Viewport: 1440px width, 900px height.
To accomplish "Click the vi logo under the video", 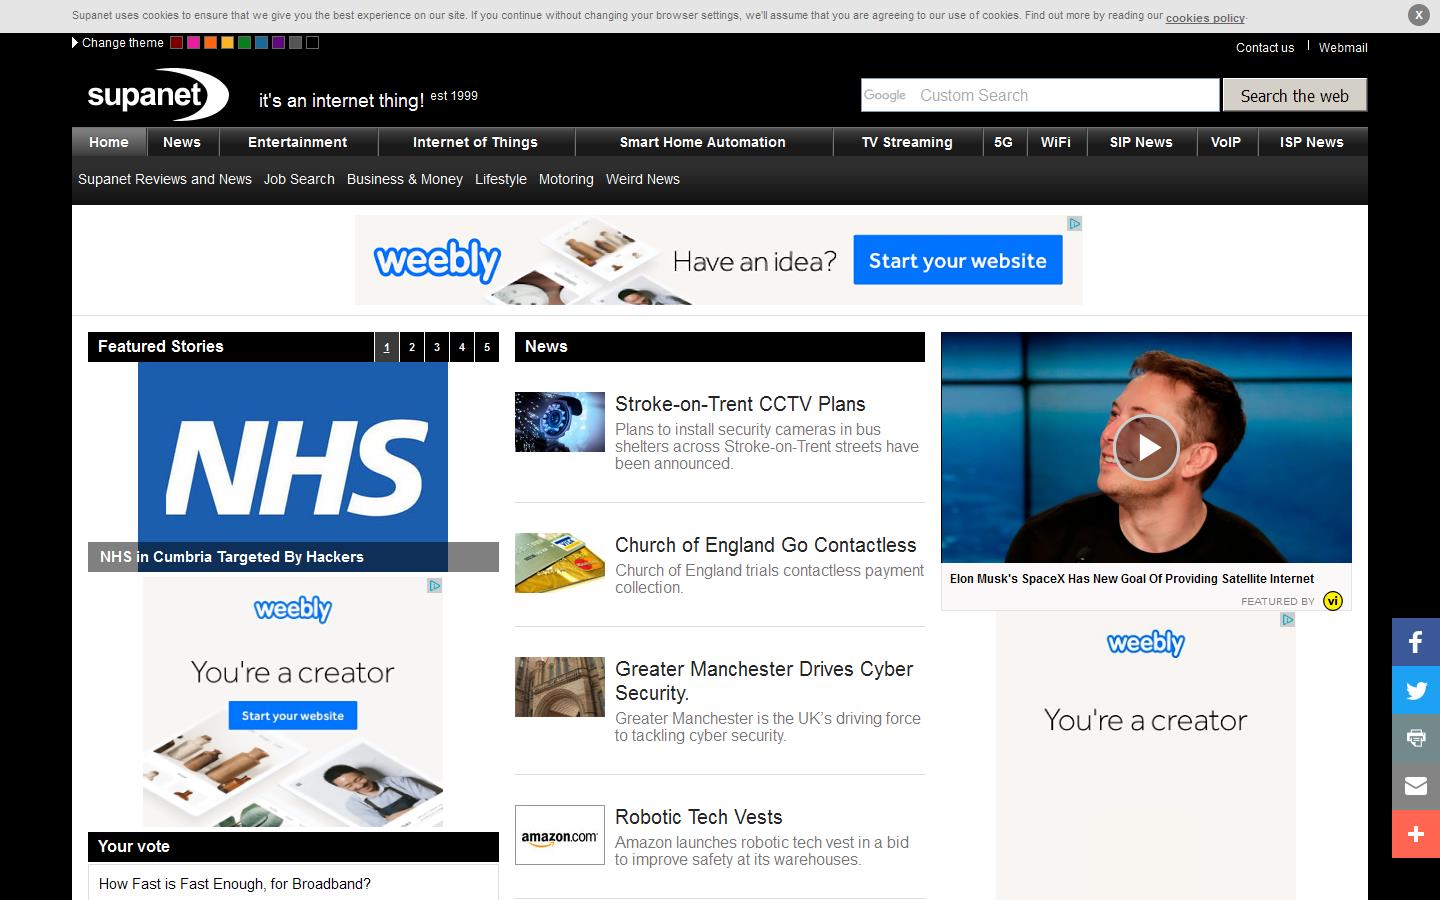I will pyautogui.click(x=1332, y=601).
